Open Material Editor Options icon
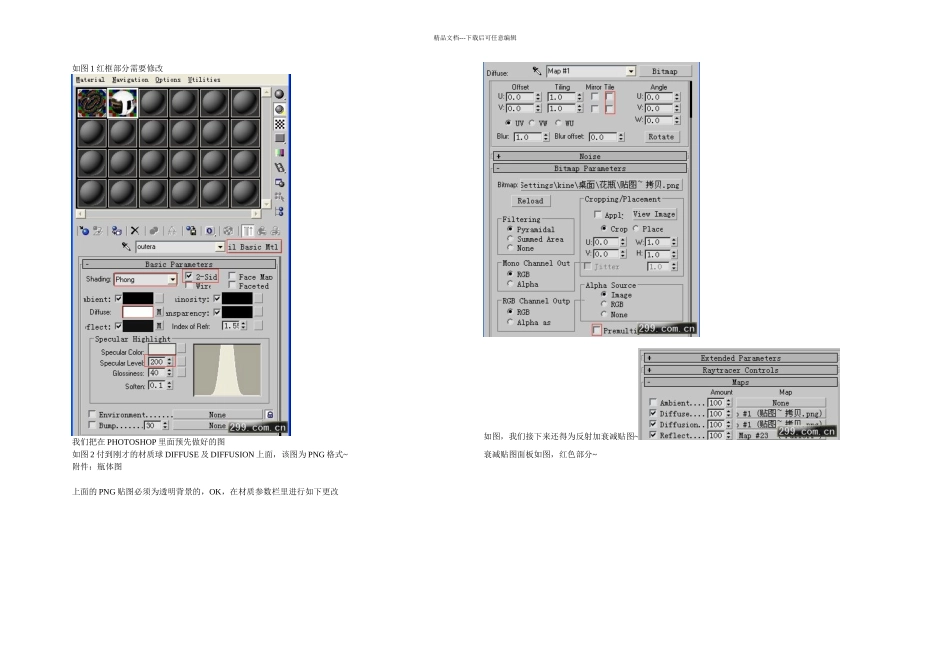 tap(279, 182)
